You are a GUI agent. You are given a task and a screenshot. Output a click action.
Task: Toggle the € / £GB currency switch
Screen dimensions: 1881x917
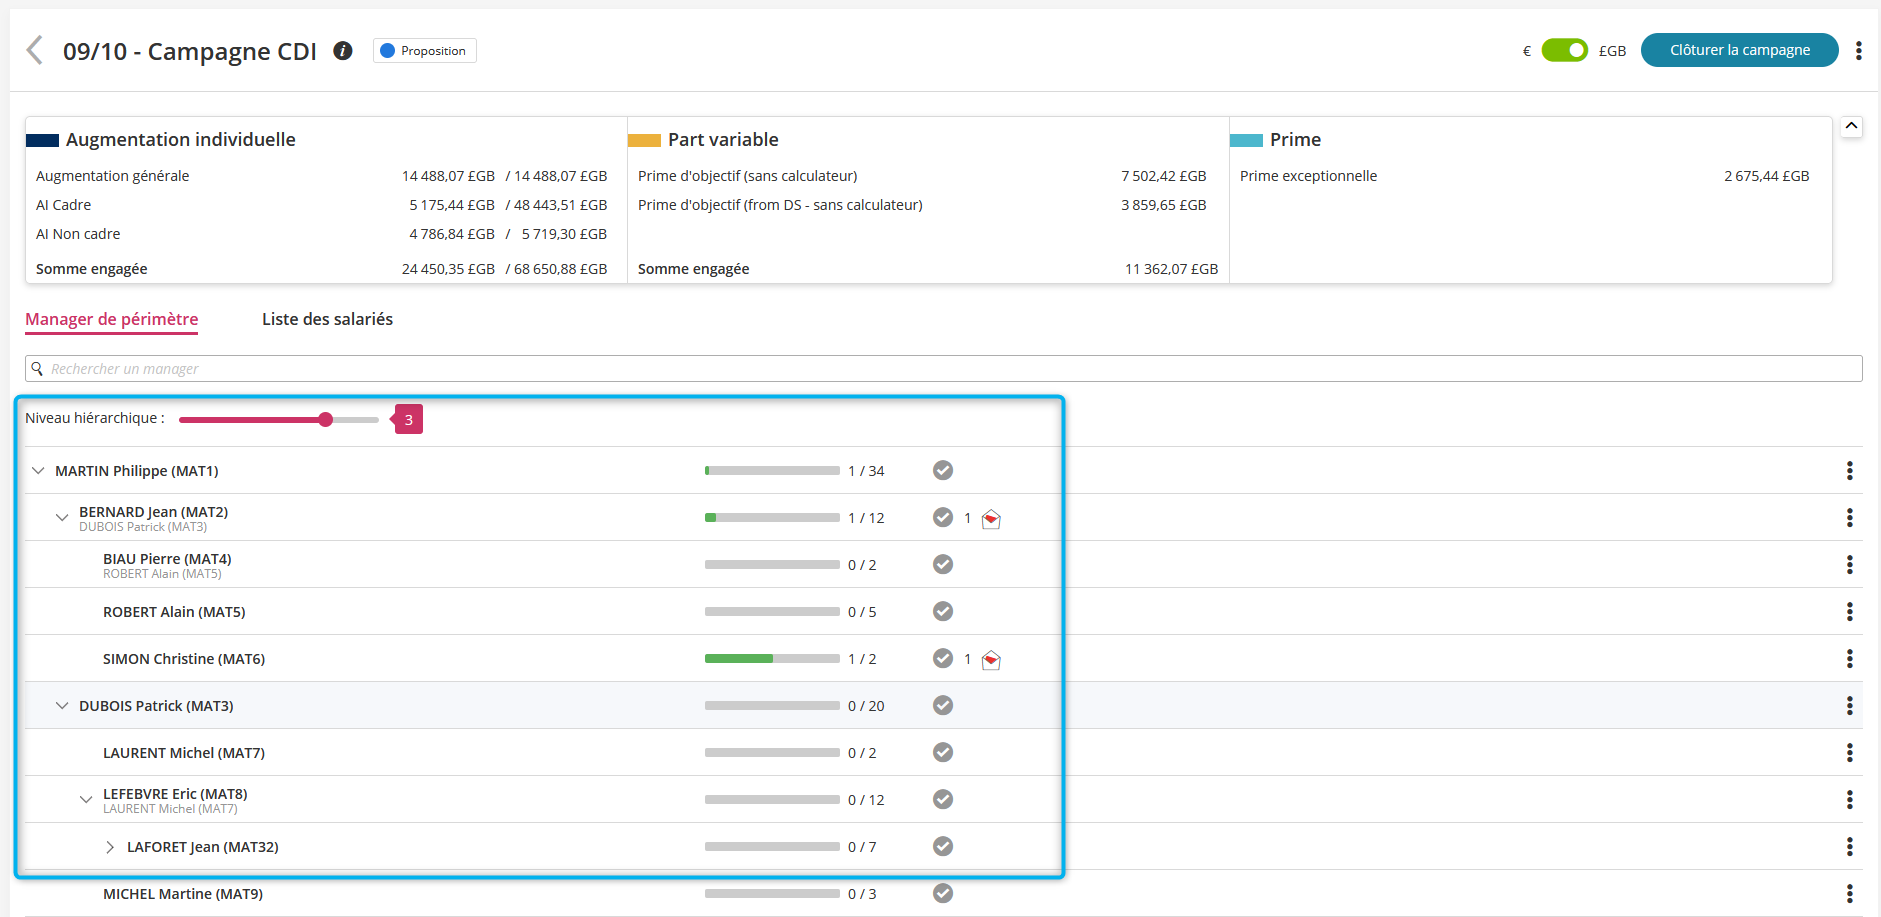click(x=1564, y=50)
